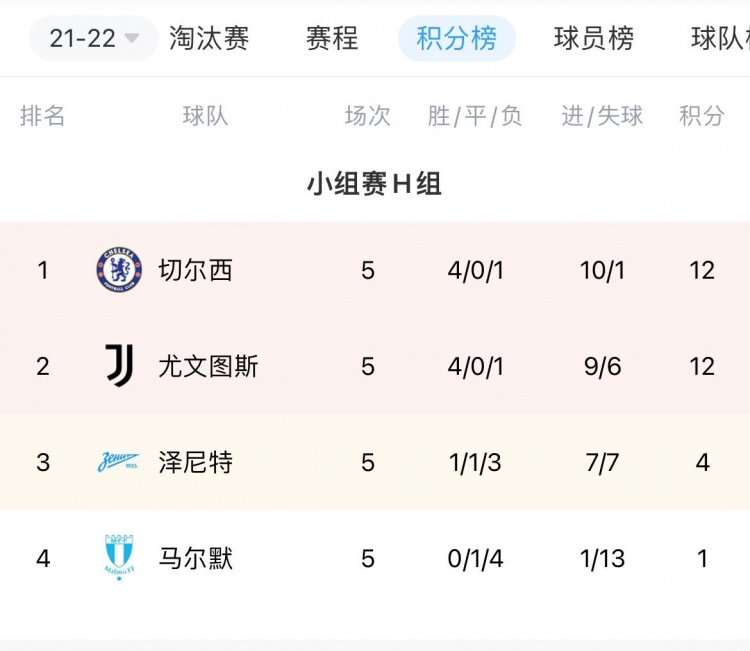750x651 pixels.
Task: Click the 进/失球 column header
Action: 602,116
